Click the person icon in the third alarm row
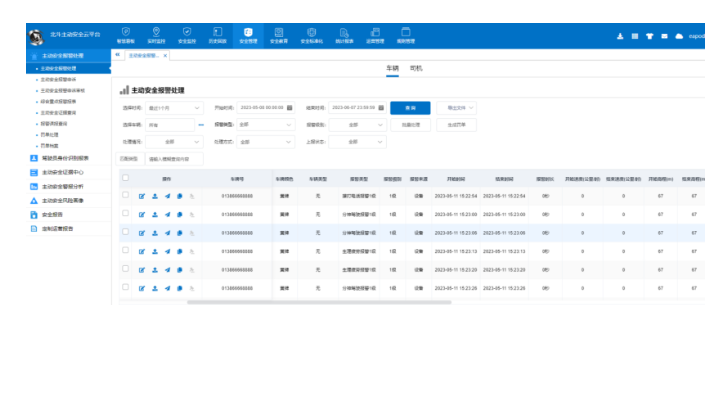Screen dimensions: 720x394 [x=155, y=233]
